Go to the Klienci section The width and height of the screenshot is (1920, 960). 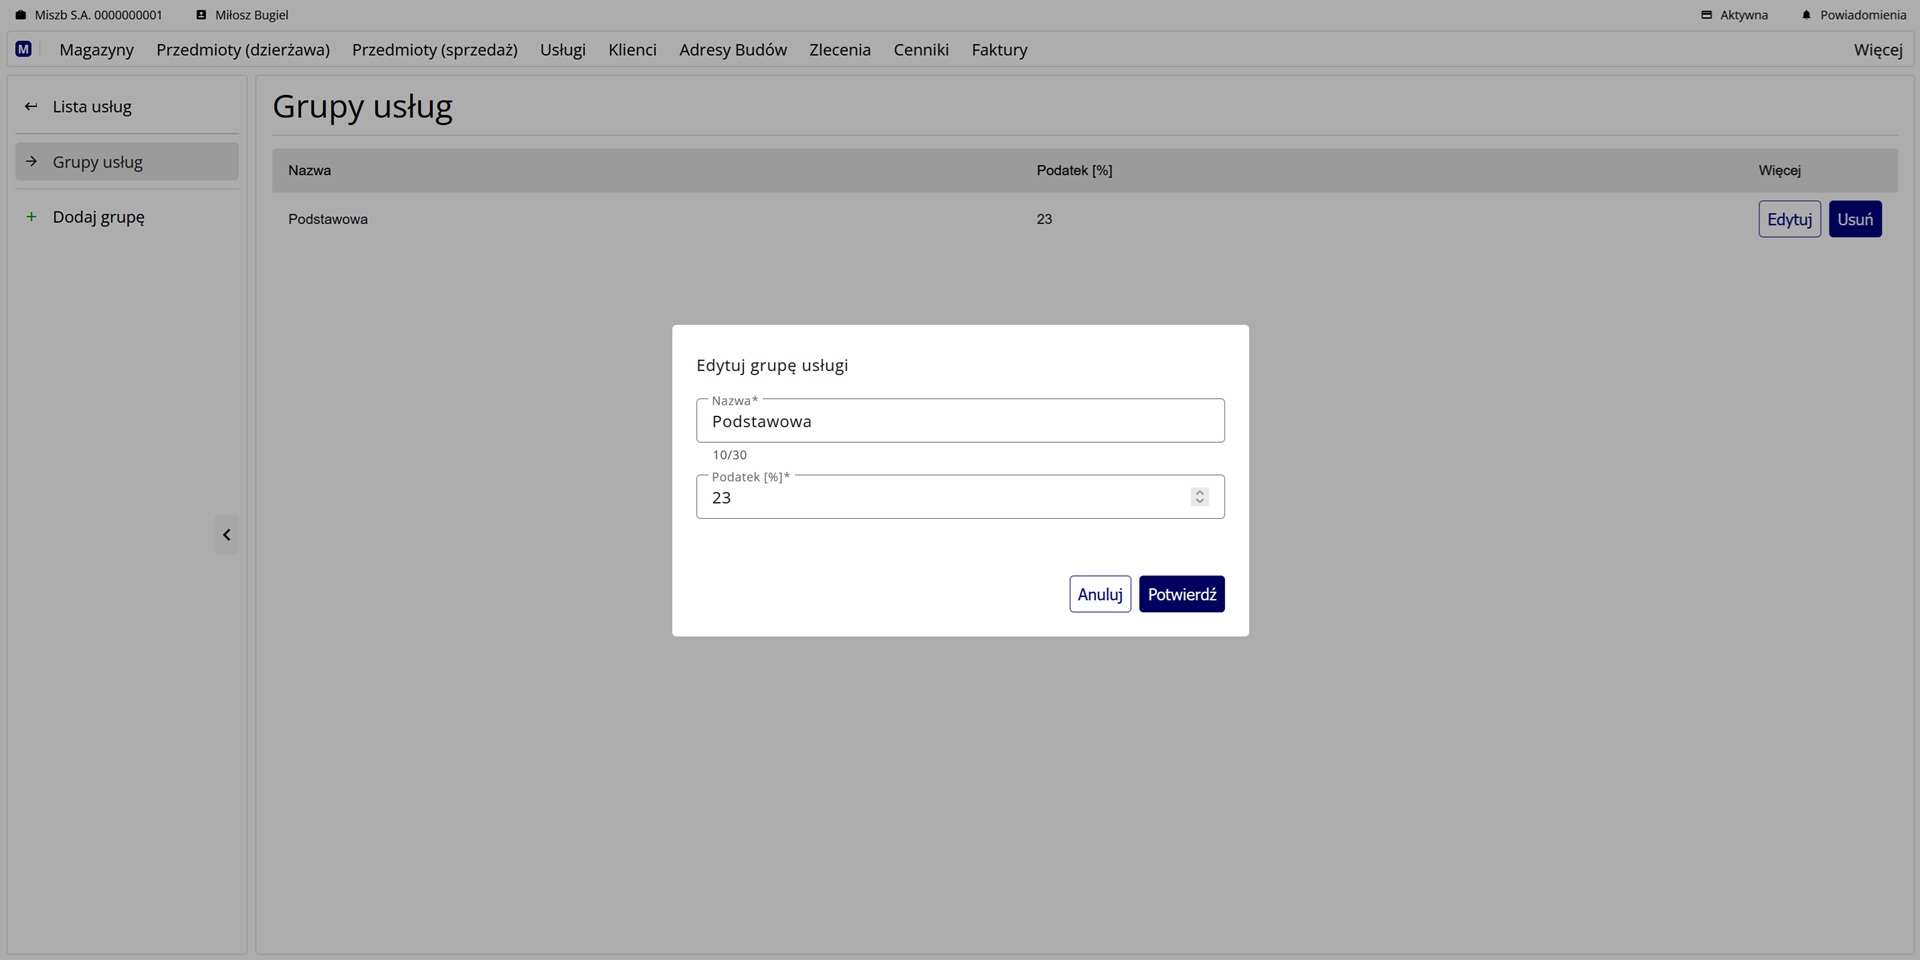(x=632, y=50)
